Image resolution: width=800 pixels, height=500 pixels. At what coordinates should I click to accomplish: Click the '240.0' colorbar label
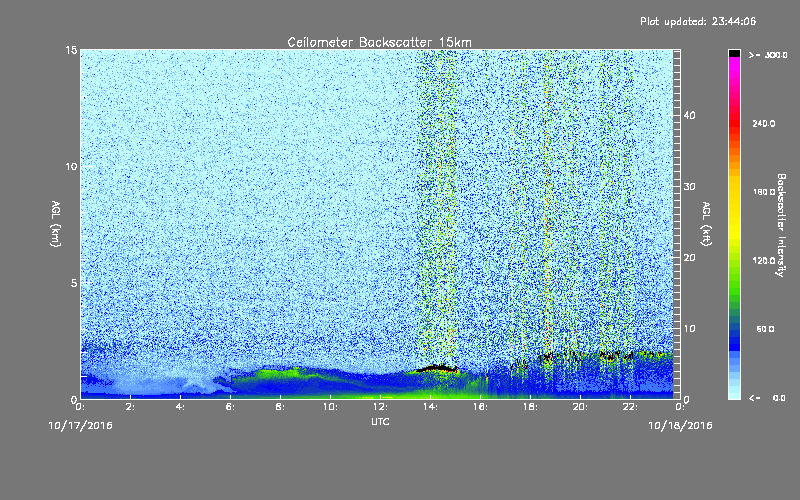click(x=764, y=123)
